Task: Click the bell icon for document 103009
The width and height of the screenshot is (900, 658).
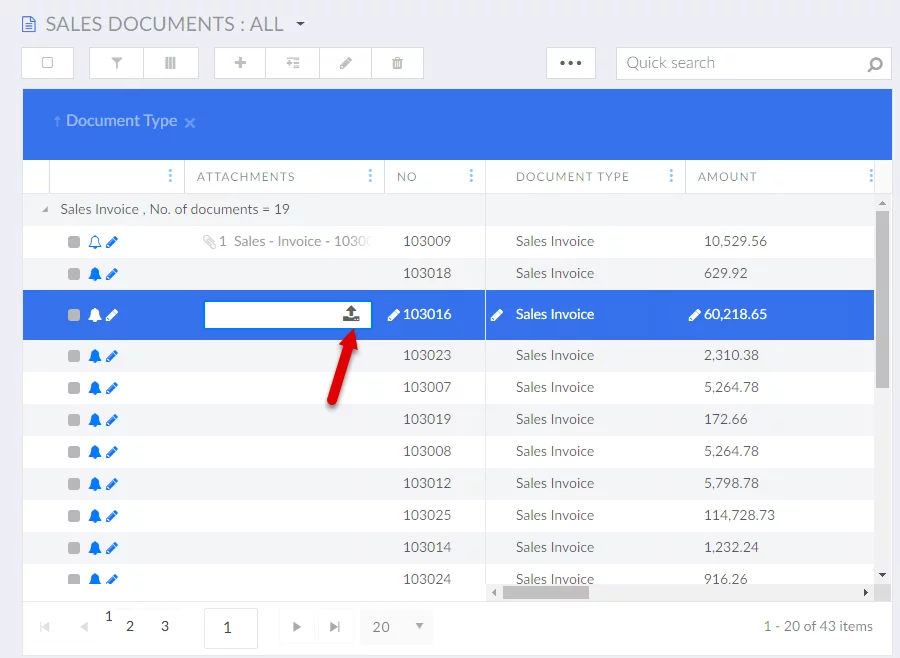Action: 95,242
